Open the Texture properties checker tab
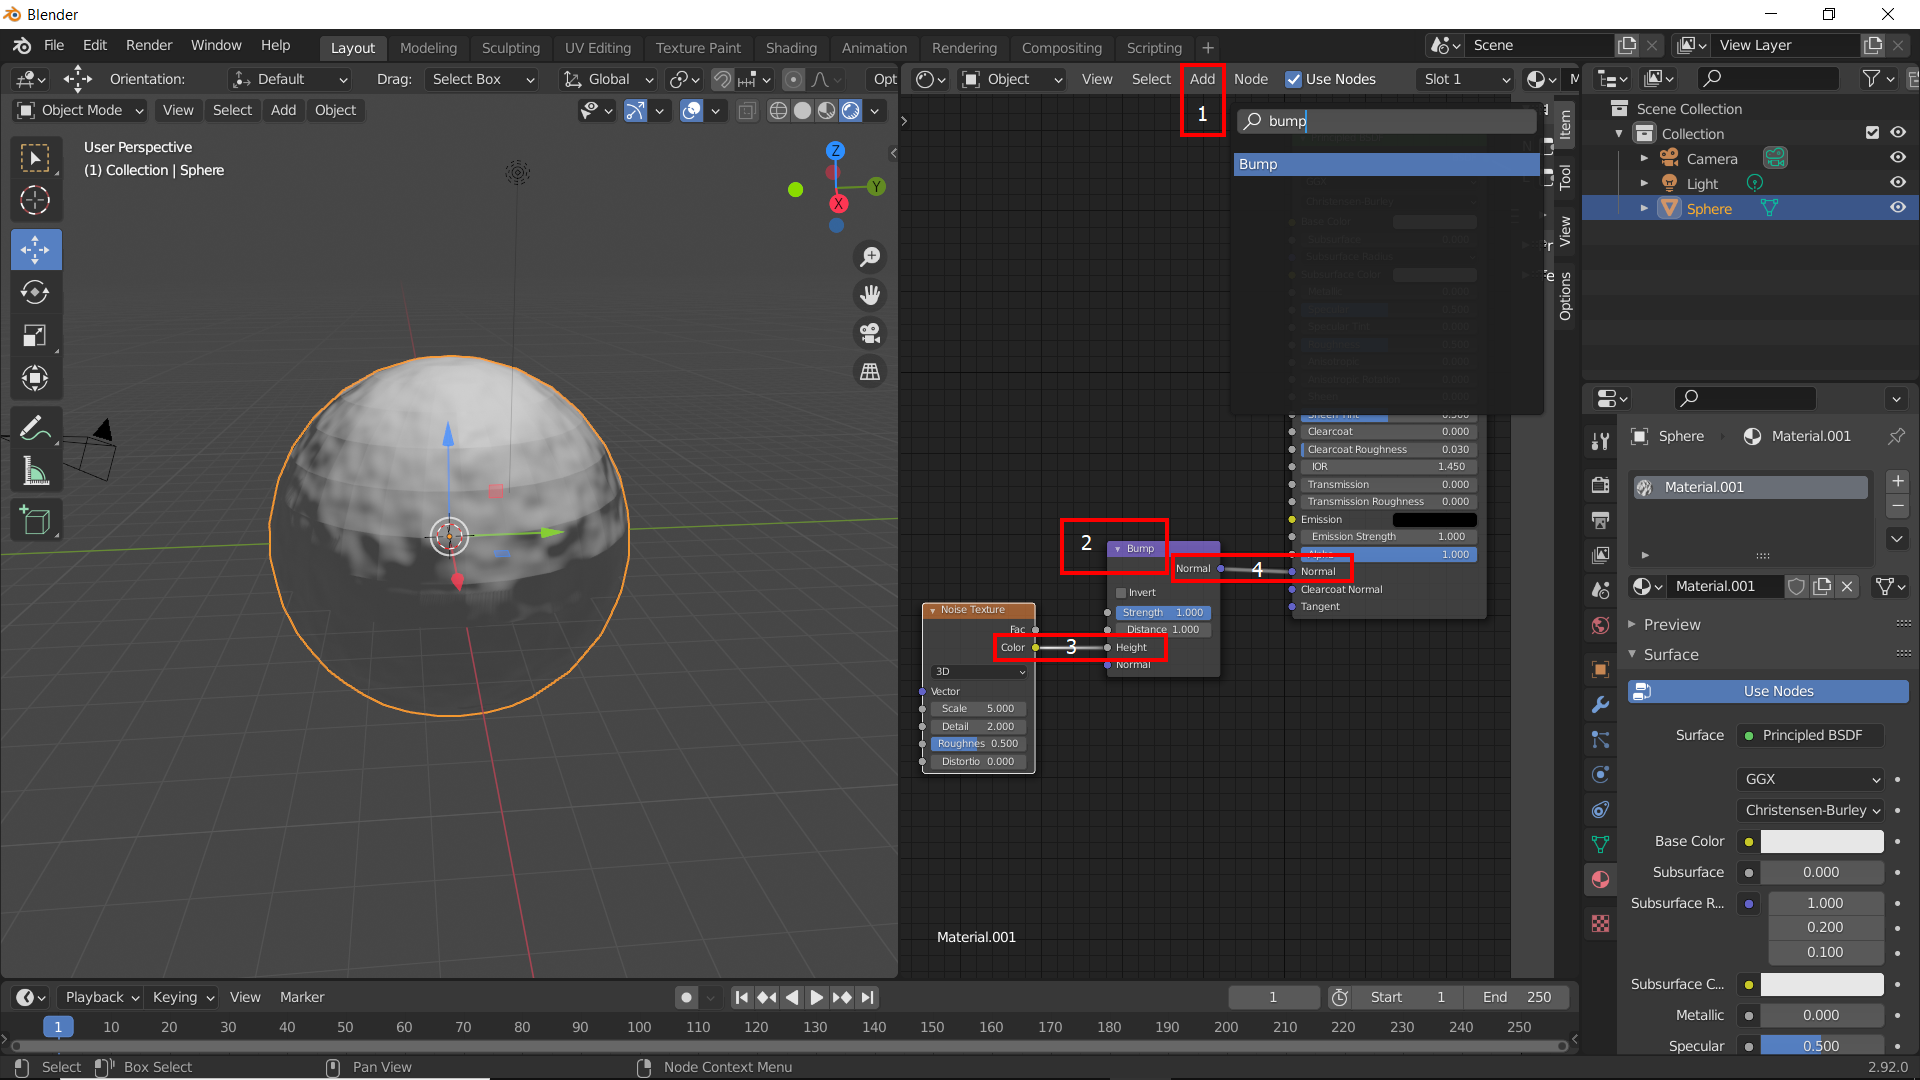The image size is (1920, 1080). (x=1601, y=923)
